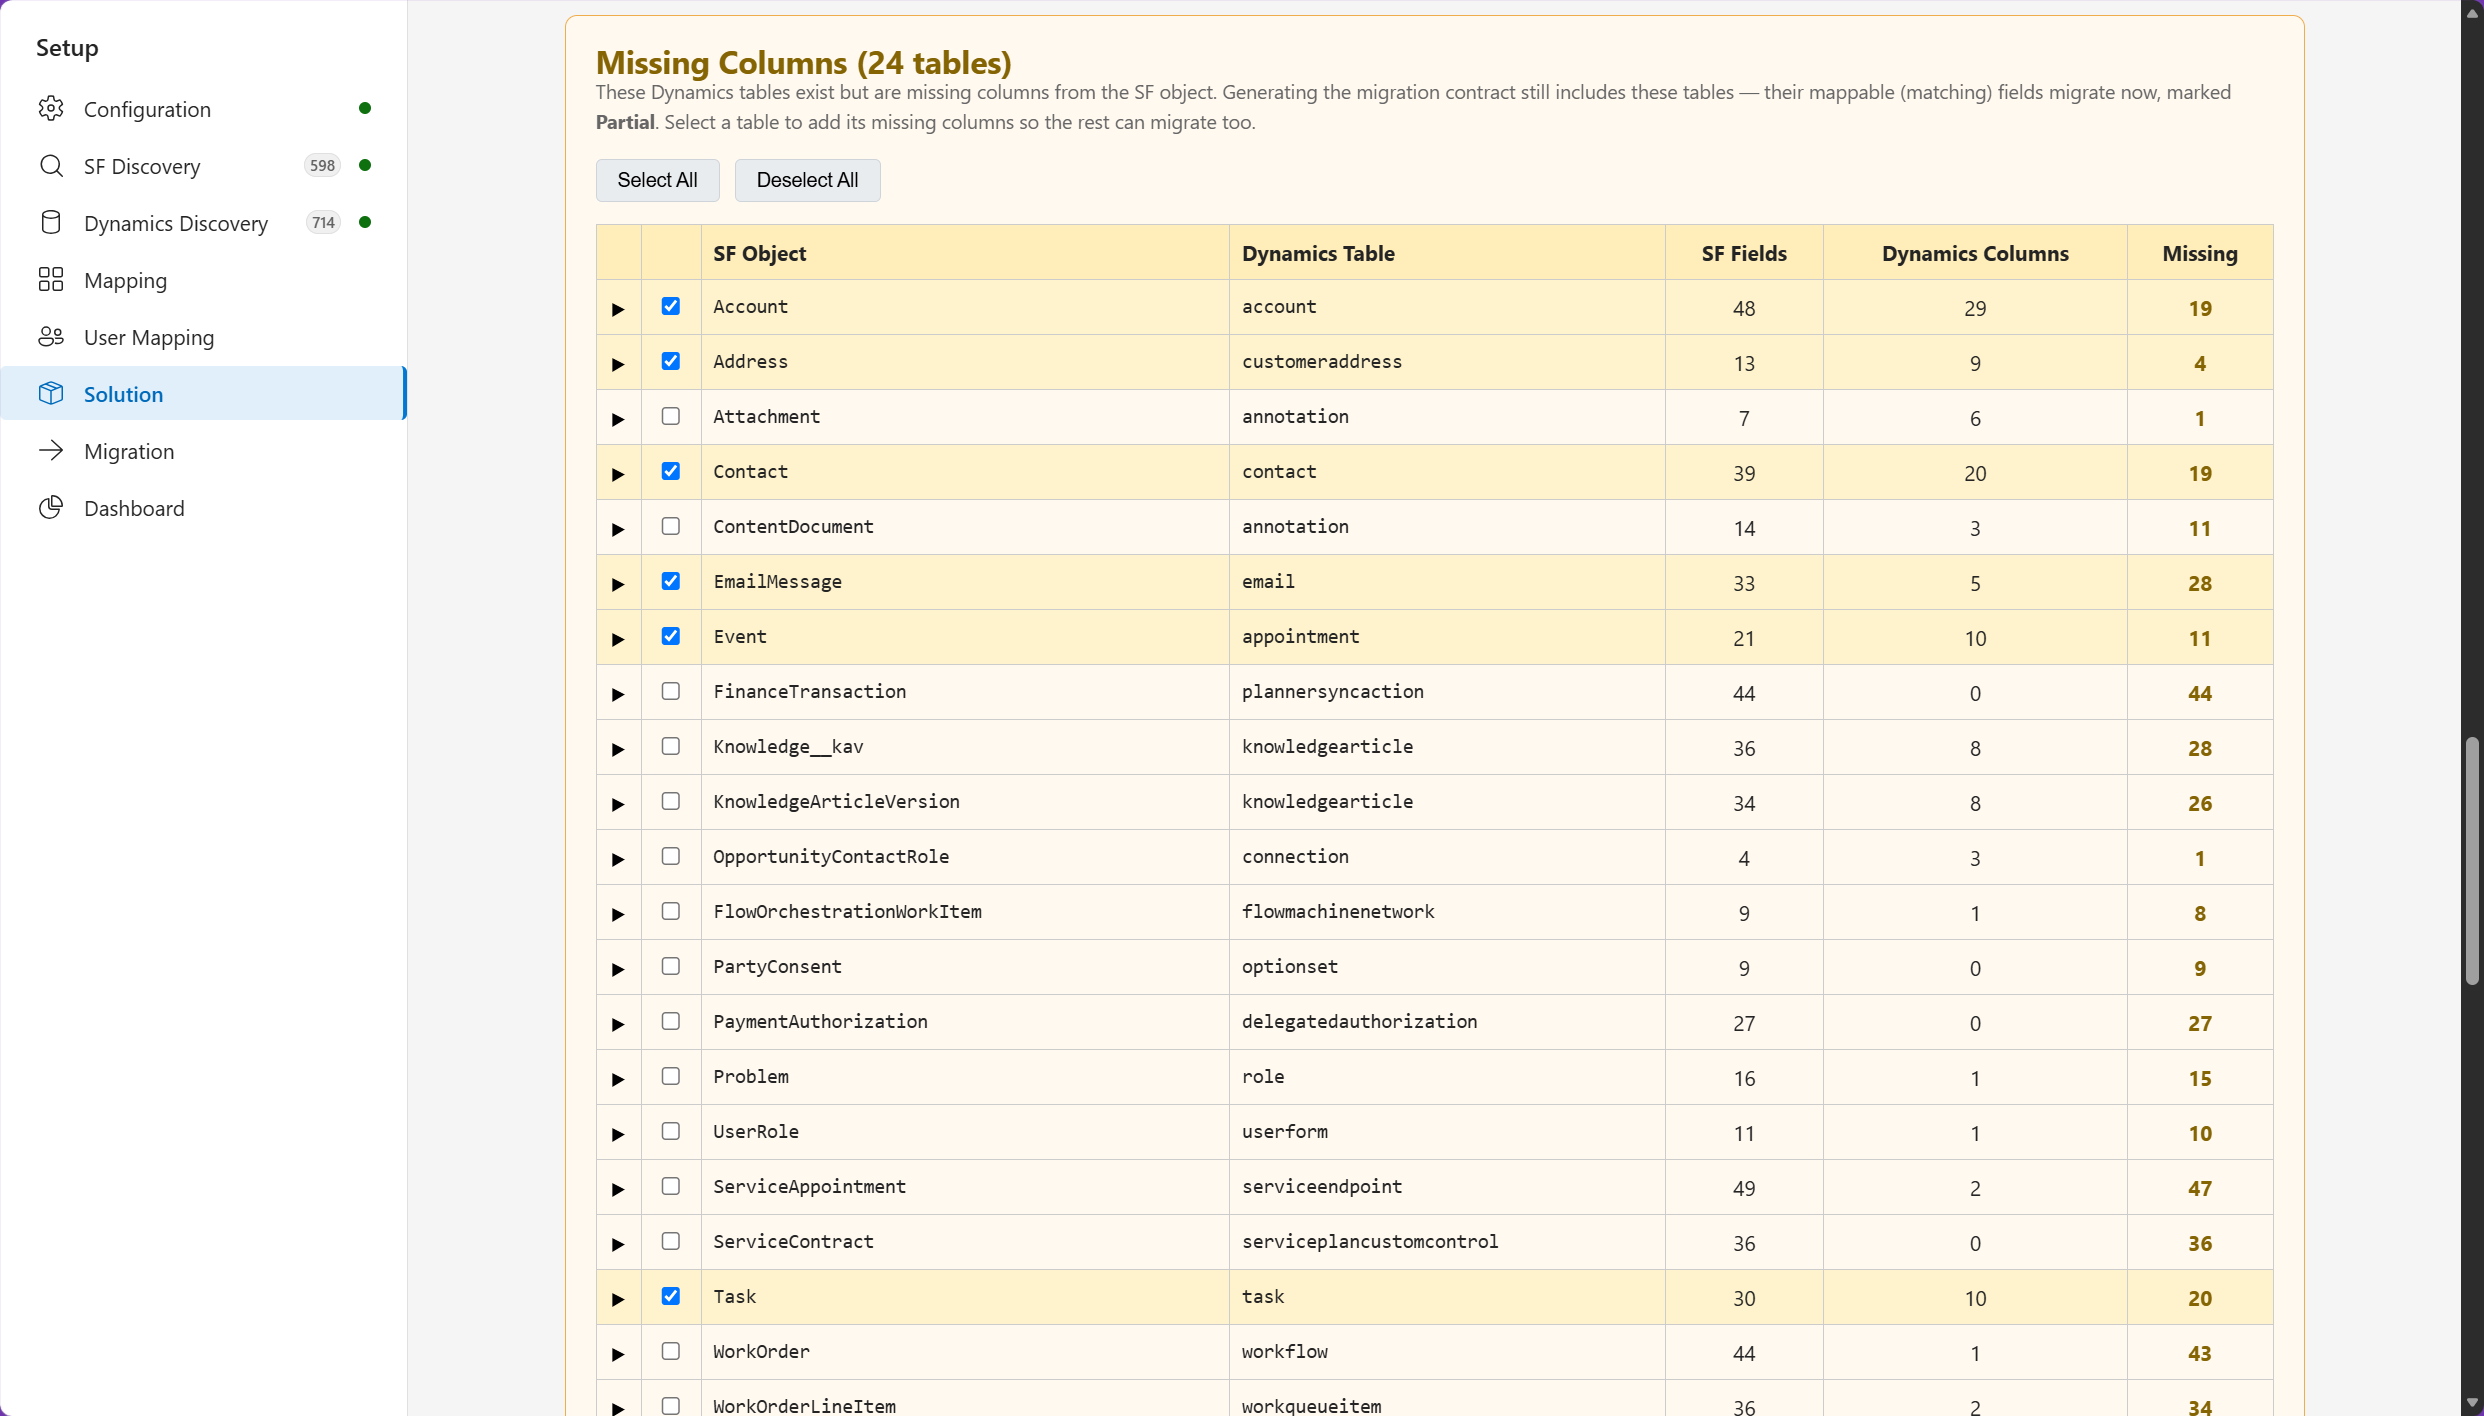Expand the Problem row details
Image resolution: width=2484 pixels, height=1416 pixels.
click(x=618, y=1079)
